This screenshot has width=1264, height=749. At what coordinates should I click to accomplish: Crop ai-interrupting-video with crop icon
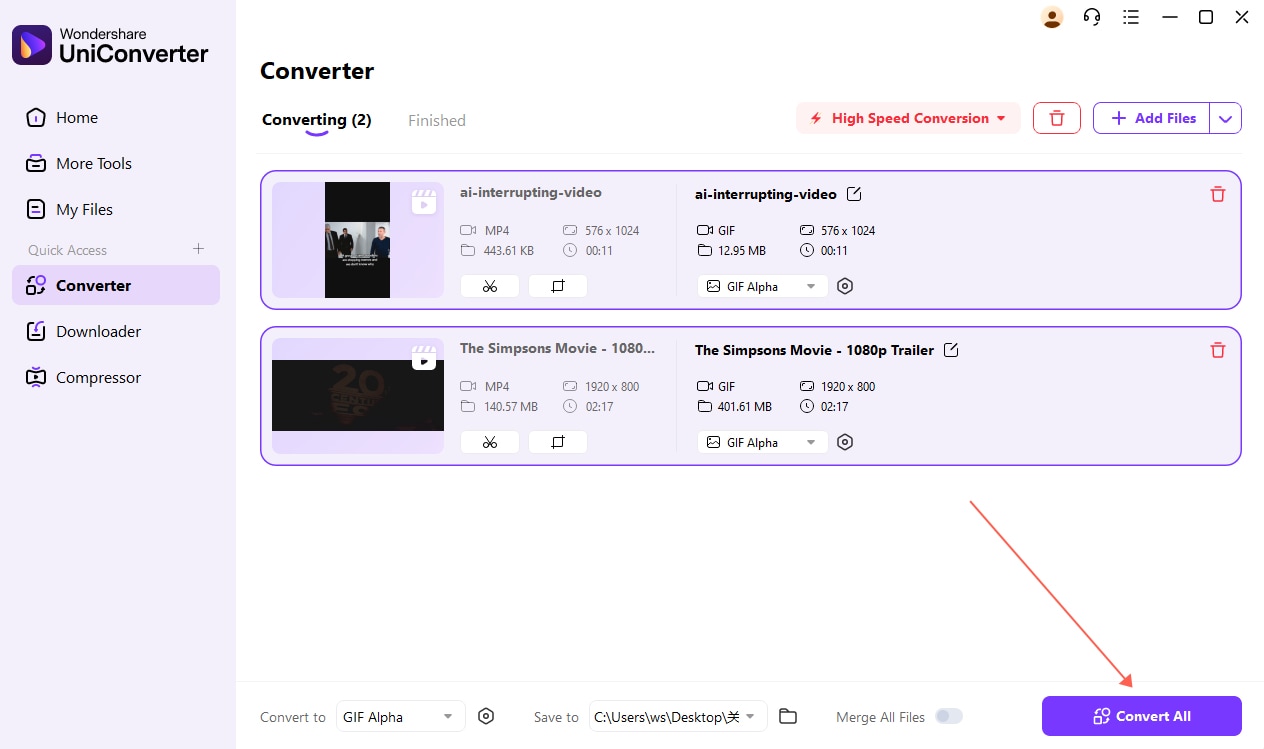point(558,286)
